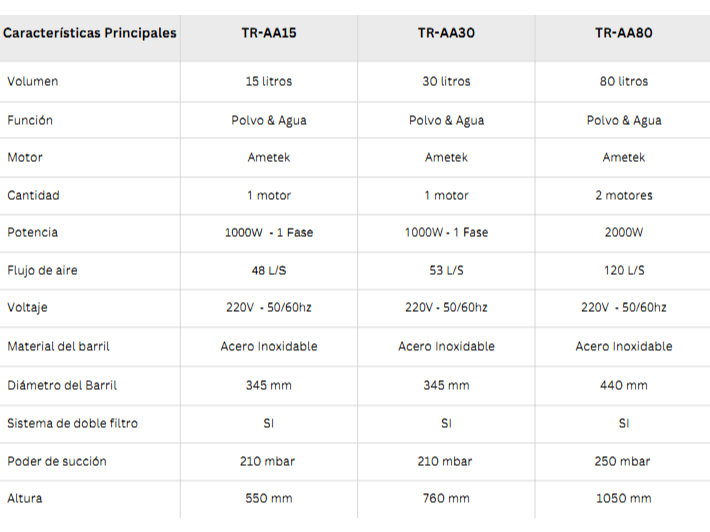The height and width of the screenshot is (532, 710).
Task: Select the Función row label
Action: [x=30, y=120]
